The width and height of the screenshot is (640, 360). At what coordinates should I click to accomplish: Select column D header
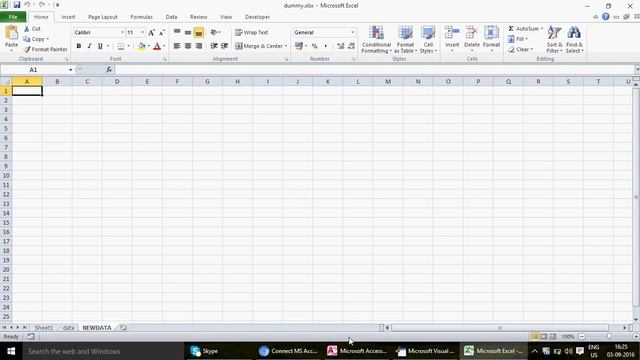(117, 82)
